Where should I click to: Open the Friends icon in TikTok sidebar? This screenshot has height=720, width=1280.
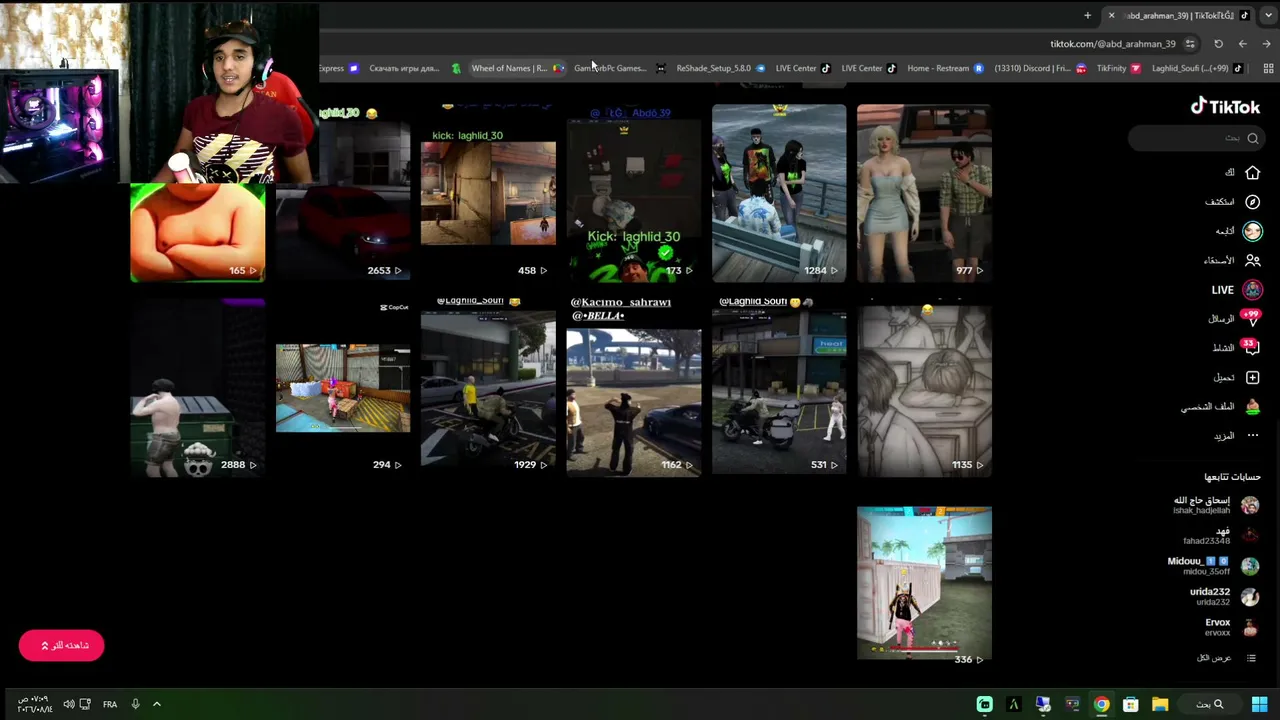(x=1252, y=260)
